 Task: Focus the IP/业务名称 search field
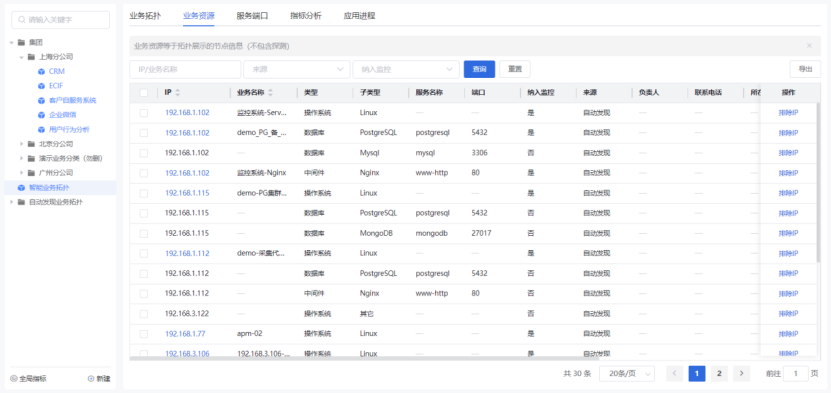click(185, 69)
